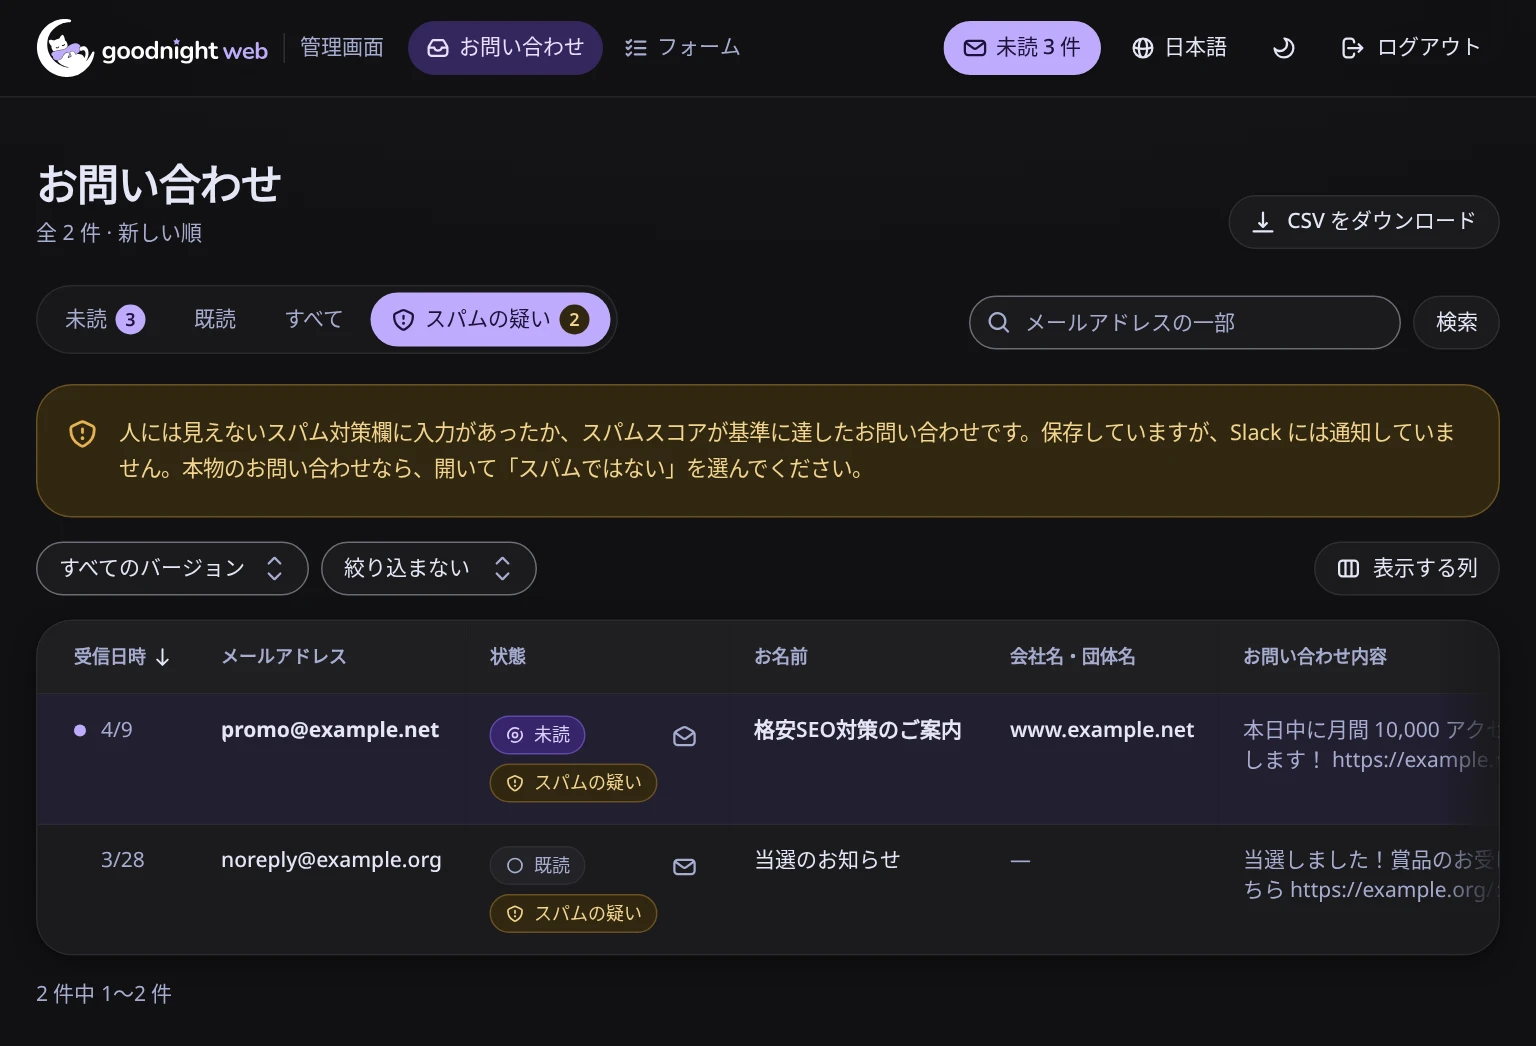
Task: Select the スパムの疑い filter tab
Action: (490, 320)
